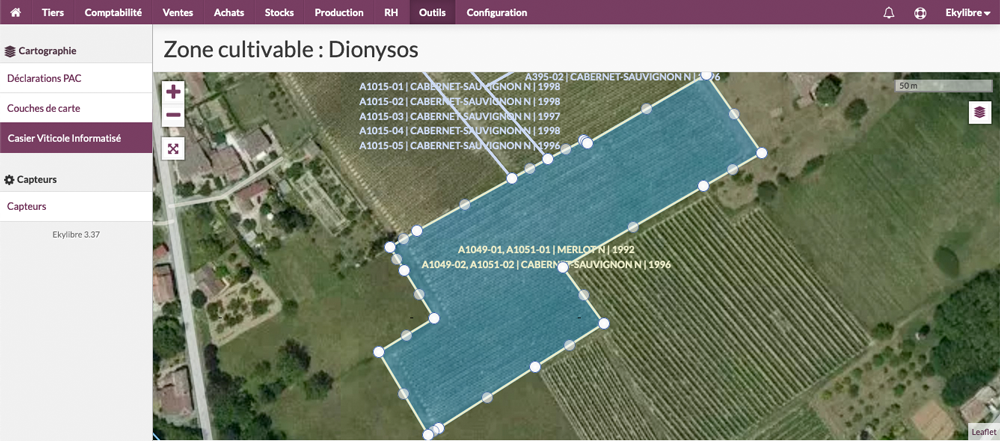Toggle fullscreen map view
The image size is (1000, 441).
point(173,149)
